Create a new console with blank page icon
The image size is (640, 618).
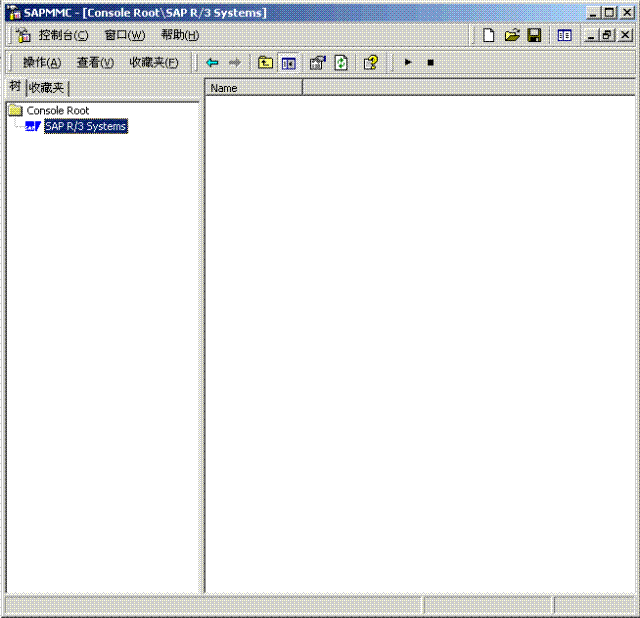(489, 36)
